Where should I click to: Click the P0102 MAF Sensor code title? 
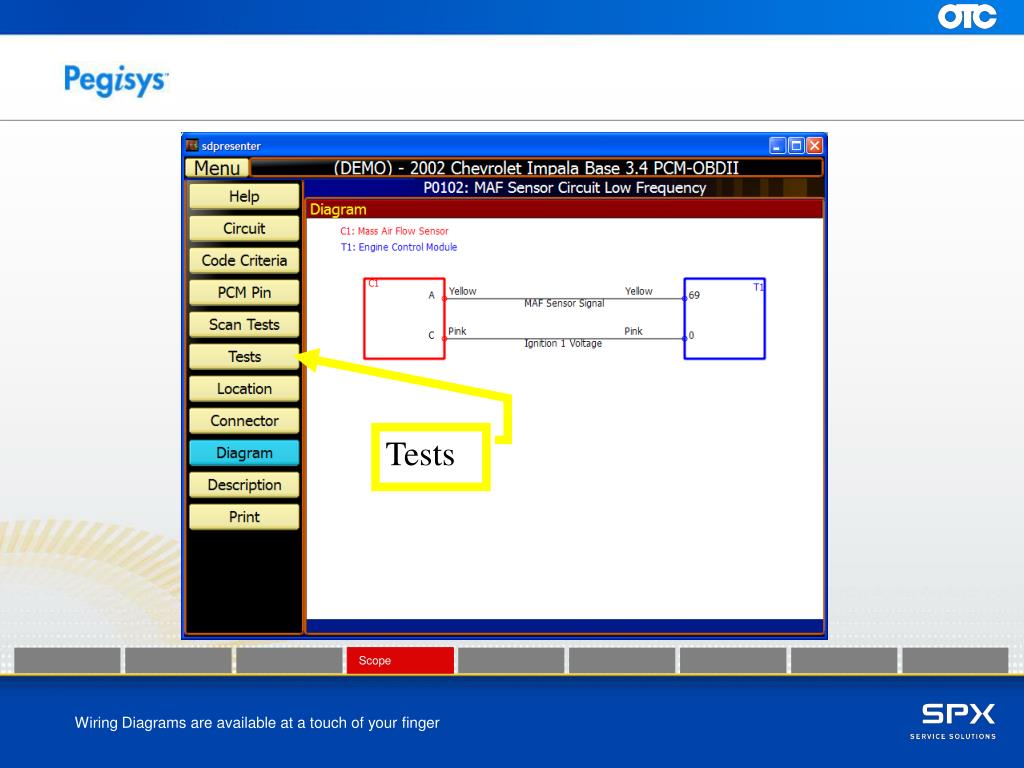pos(565,188)
